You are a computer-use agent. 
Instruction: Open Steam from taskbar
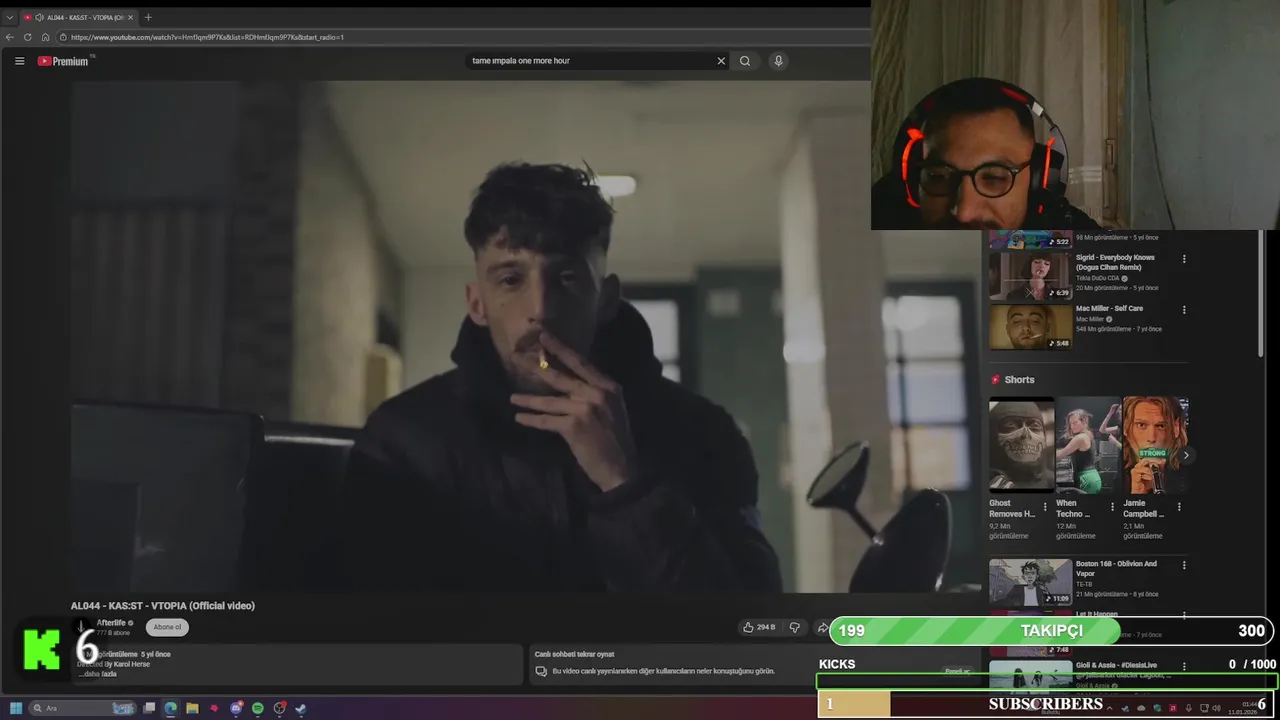301,708
